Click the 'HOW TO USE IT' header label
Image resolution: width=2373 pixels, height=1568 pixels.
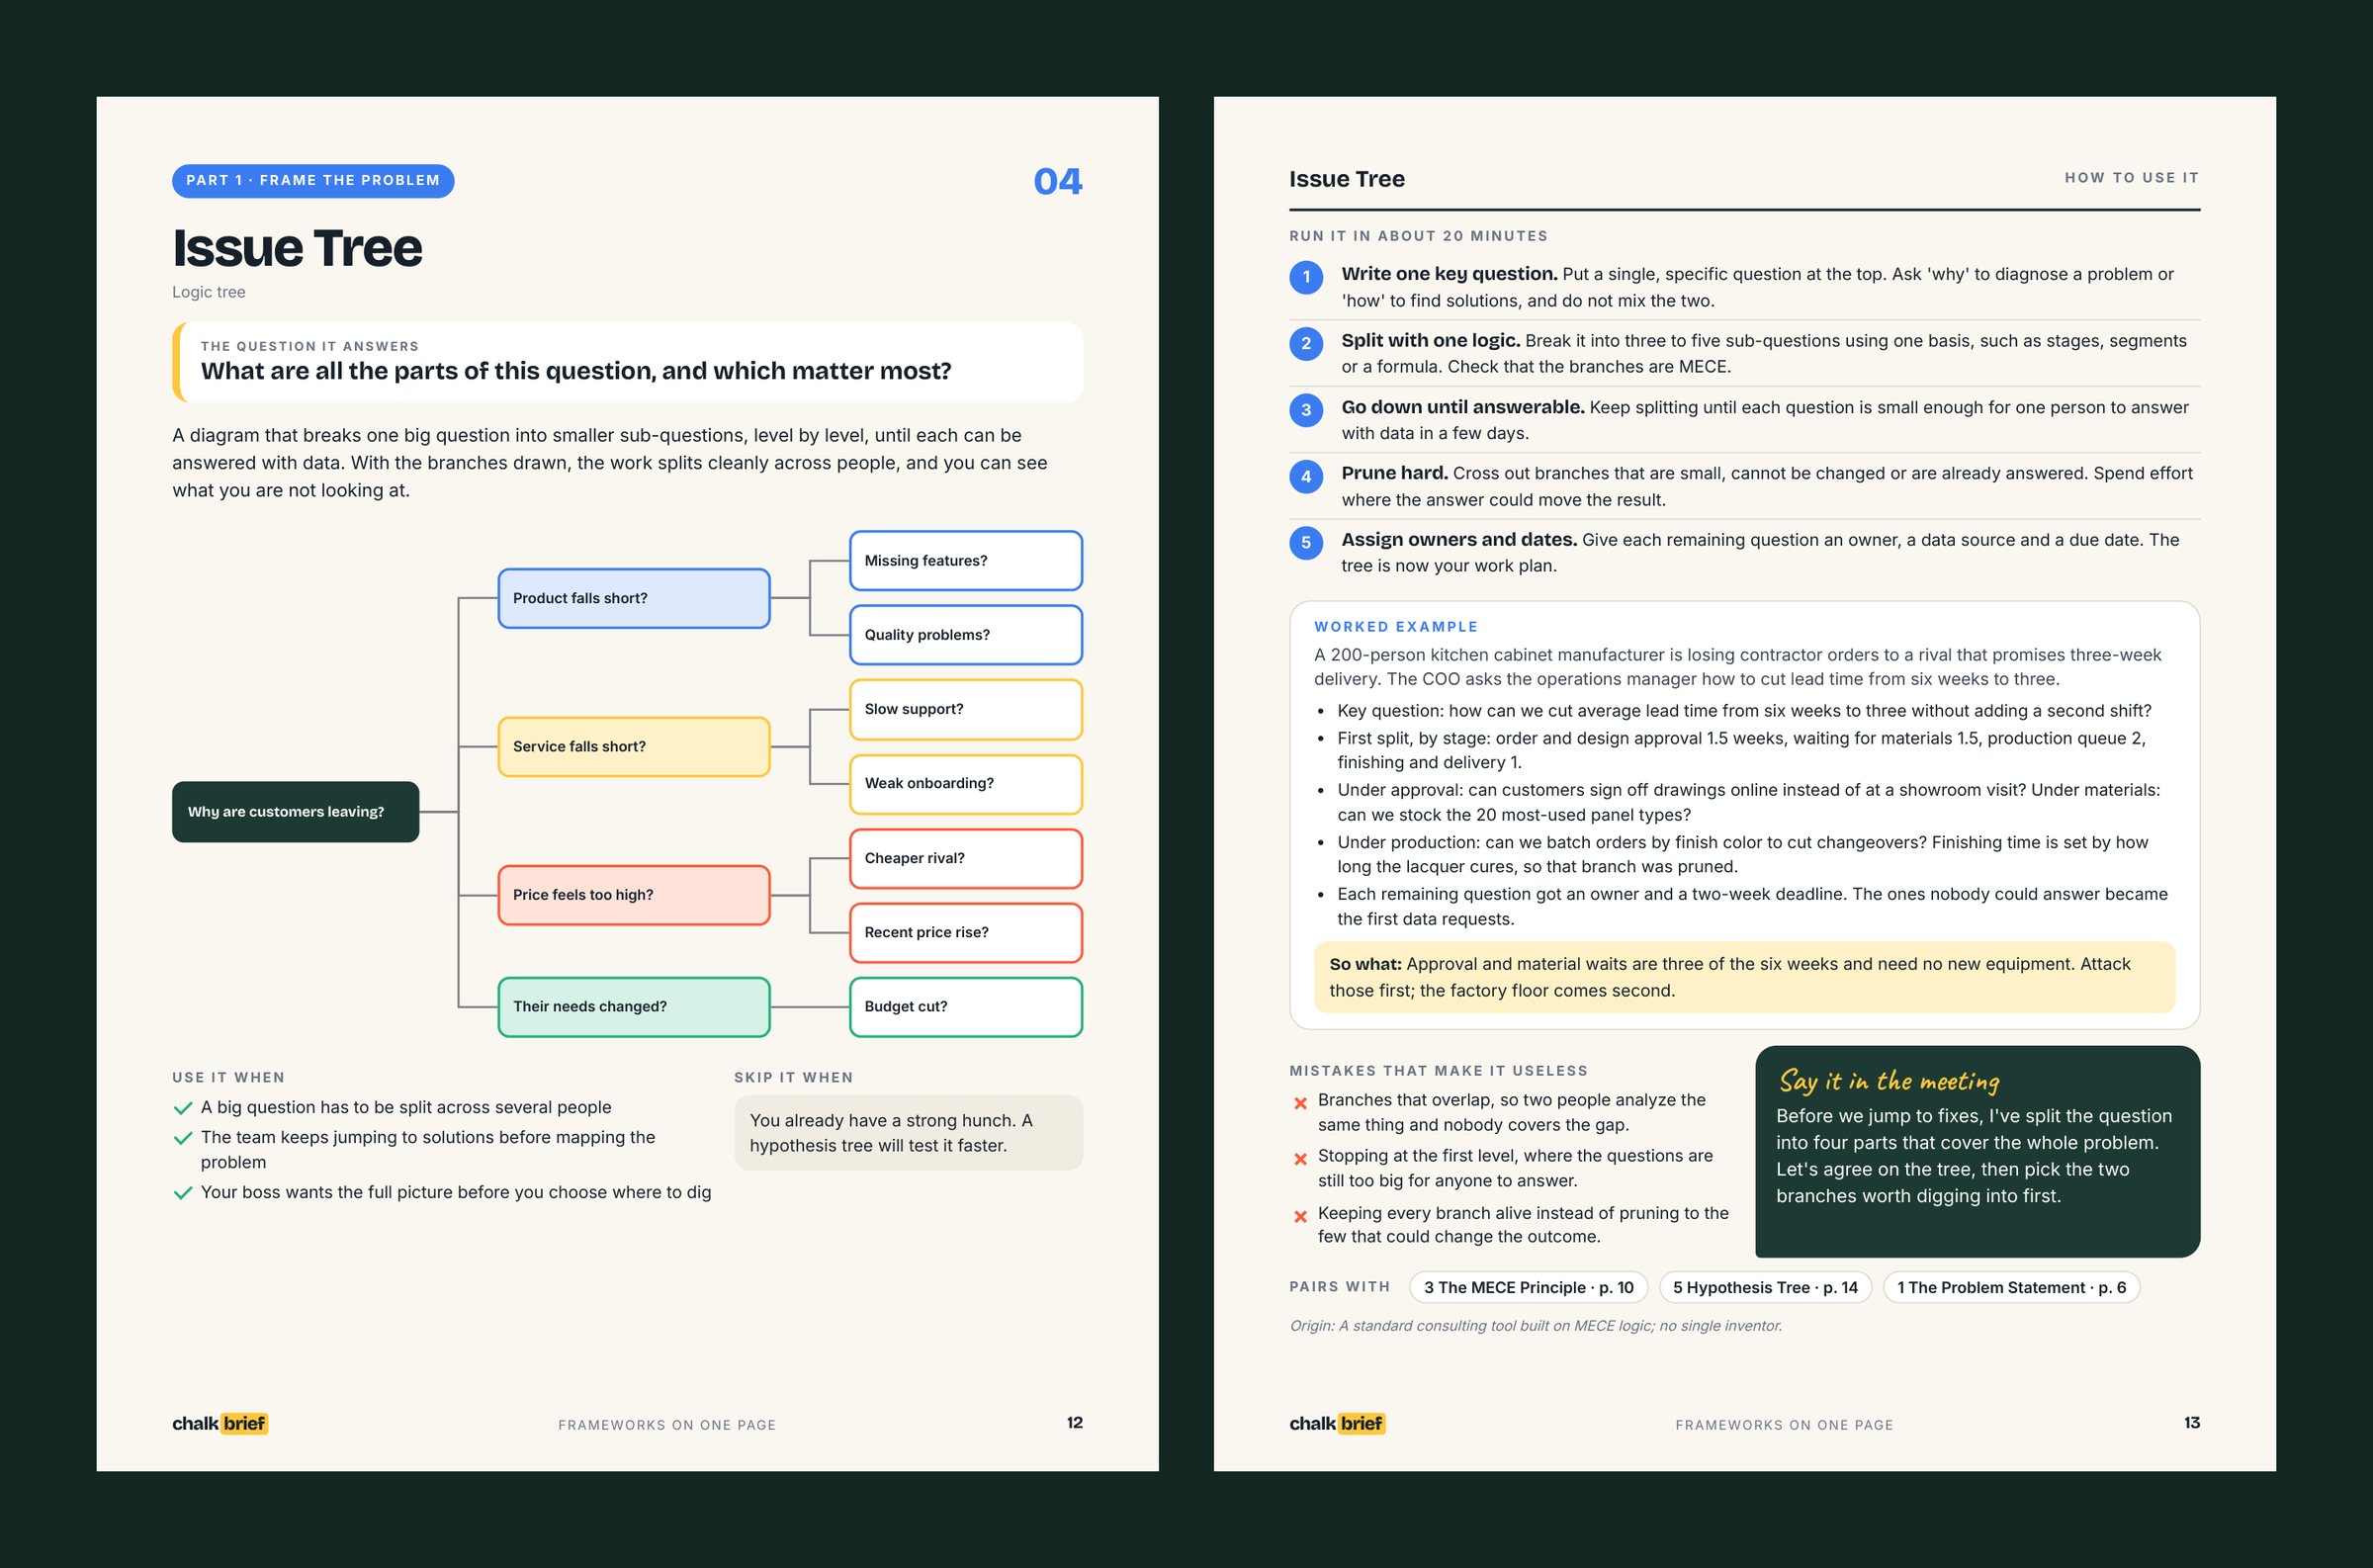(x=2132, y=178)
